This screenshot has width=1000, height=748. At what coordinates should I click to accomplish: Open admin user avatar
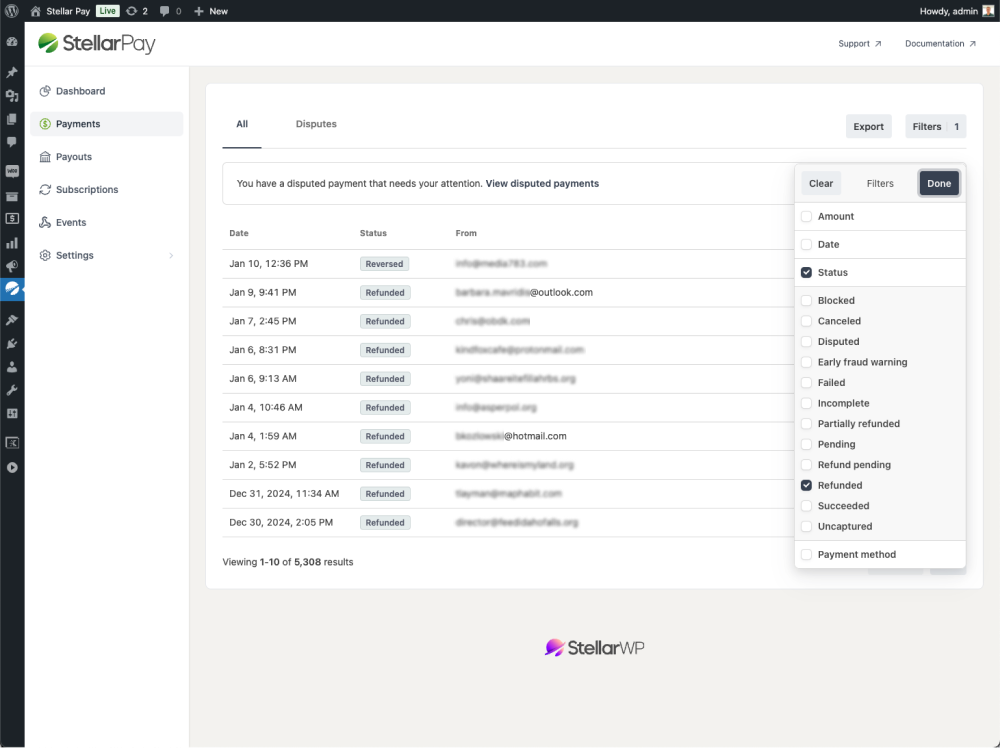pyautogui.click(x=988, y=11)
